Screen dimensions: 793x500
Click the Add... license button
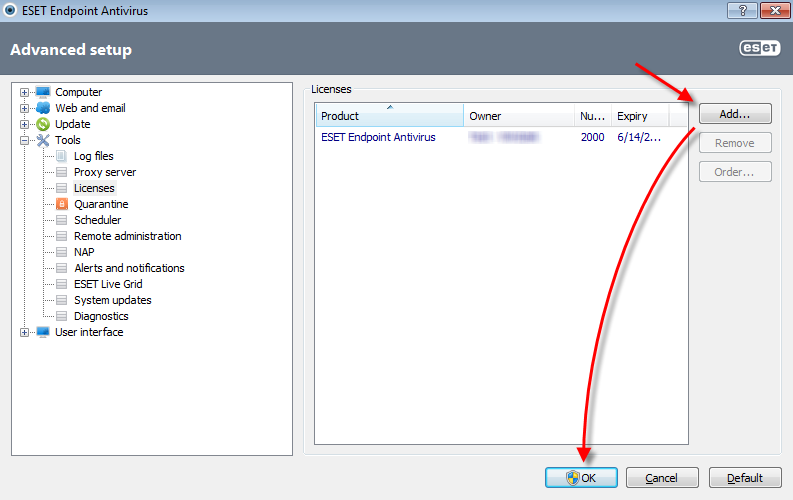[735, 114]
